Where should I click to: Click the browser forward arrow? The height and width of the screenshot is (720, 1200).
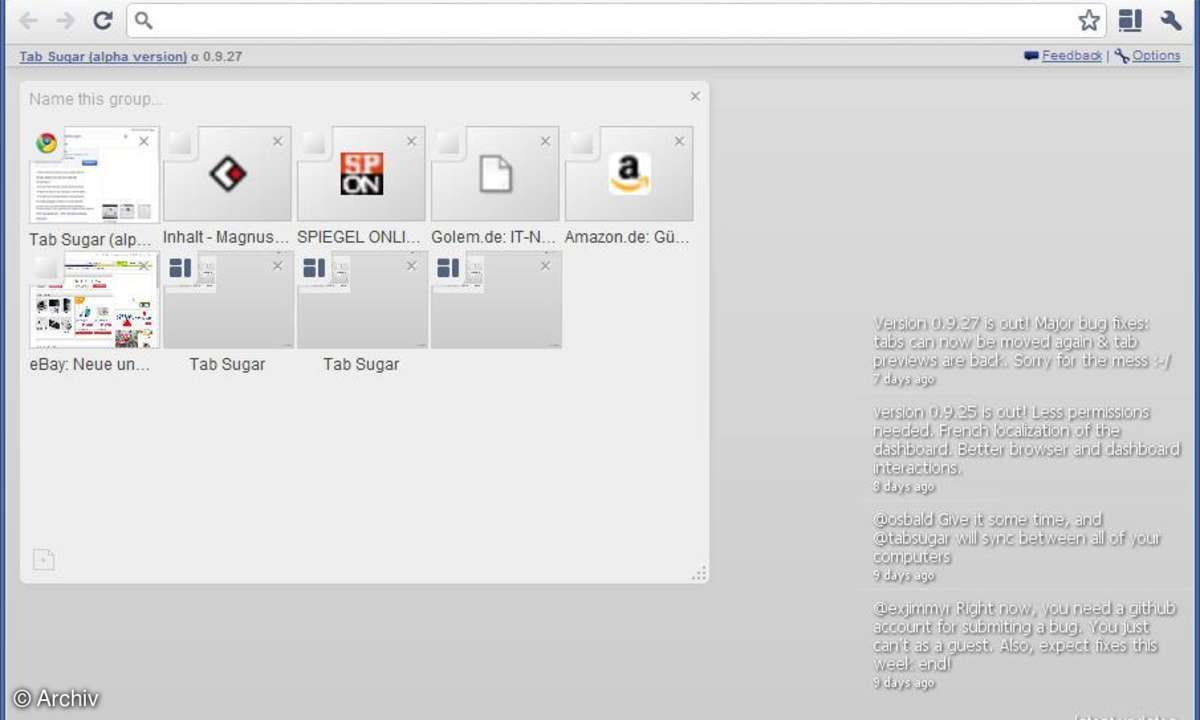65,20
